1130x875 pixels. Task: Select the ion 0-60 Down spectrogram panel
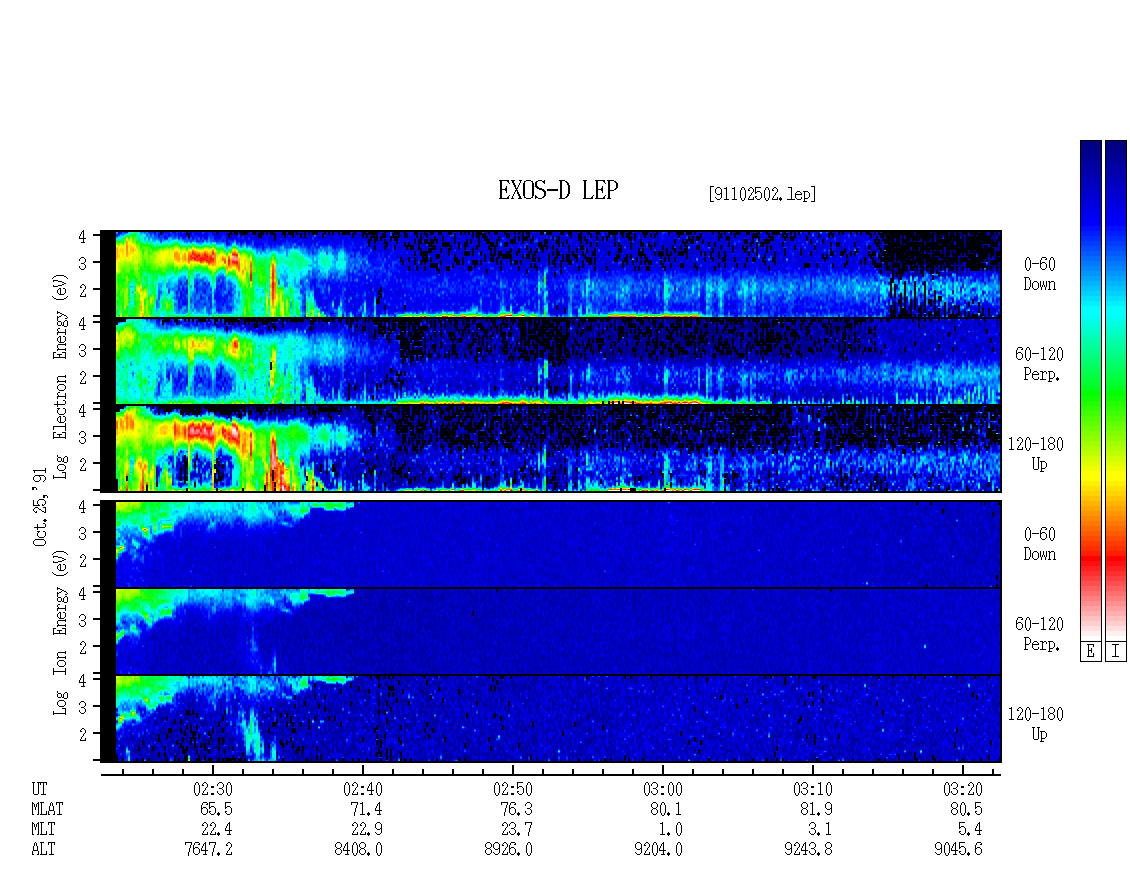[x=551, y=544]
